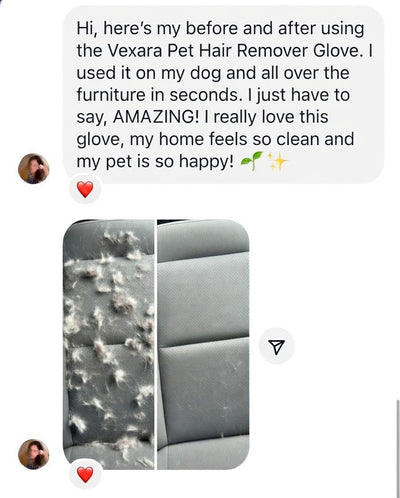Open sender's avatar beside the photo message
Screen dimensions: 400x498
tap(34, 454)
